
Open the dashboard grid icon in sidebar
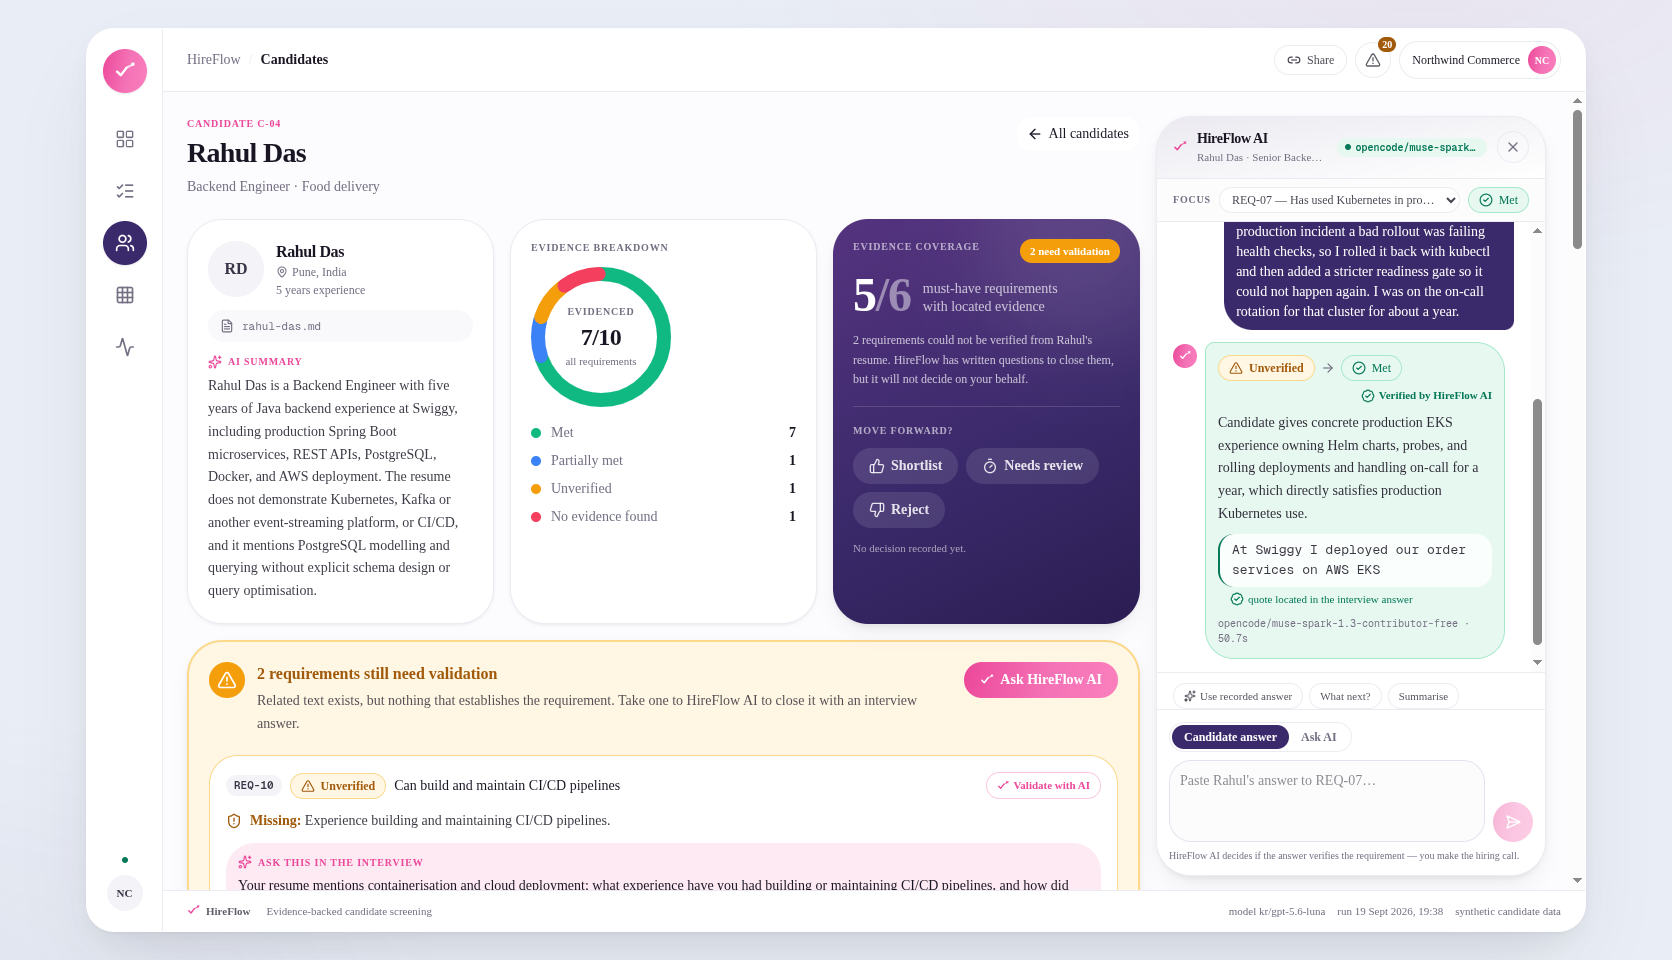pos(125,139)
